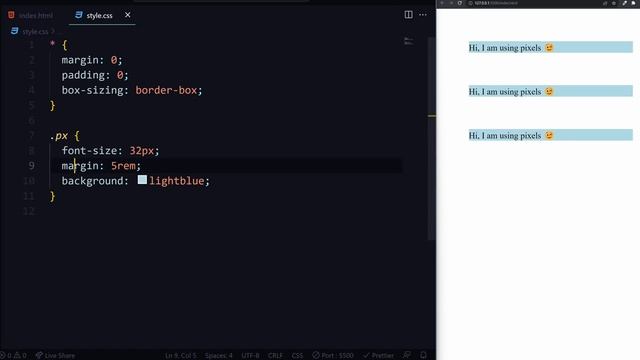Click the 5rem margin value
Viewport: 640px width, 360px height.
123,166
